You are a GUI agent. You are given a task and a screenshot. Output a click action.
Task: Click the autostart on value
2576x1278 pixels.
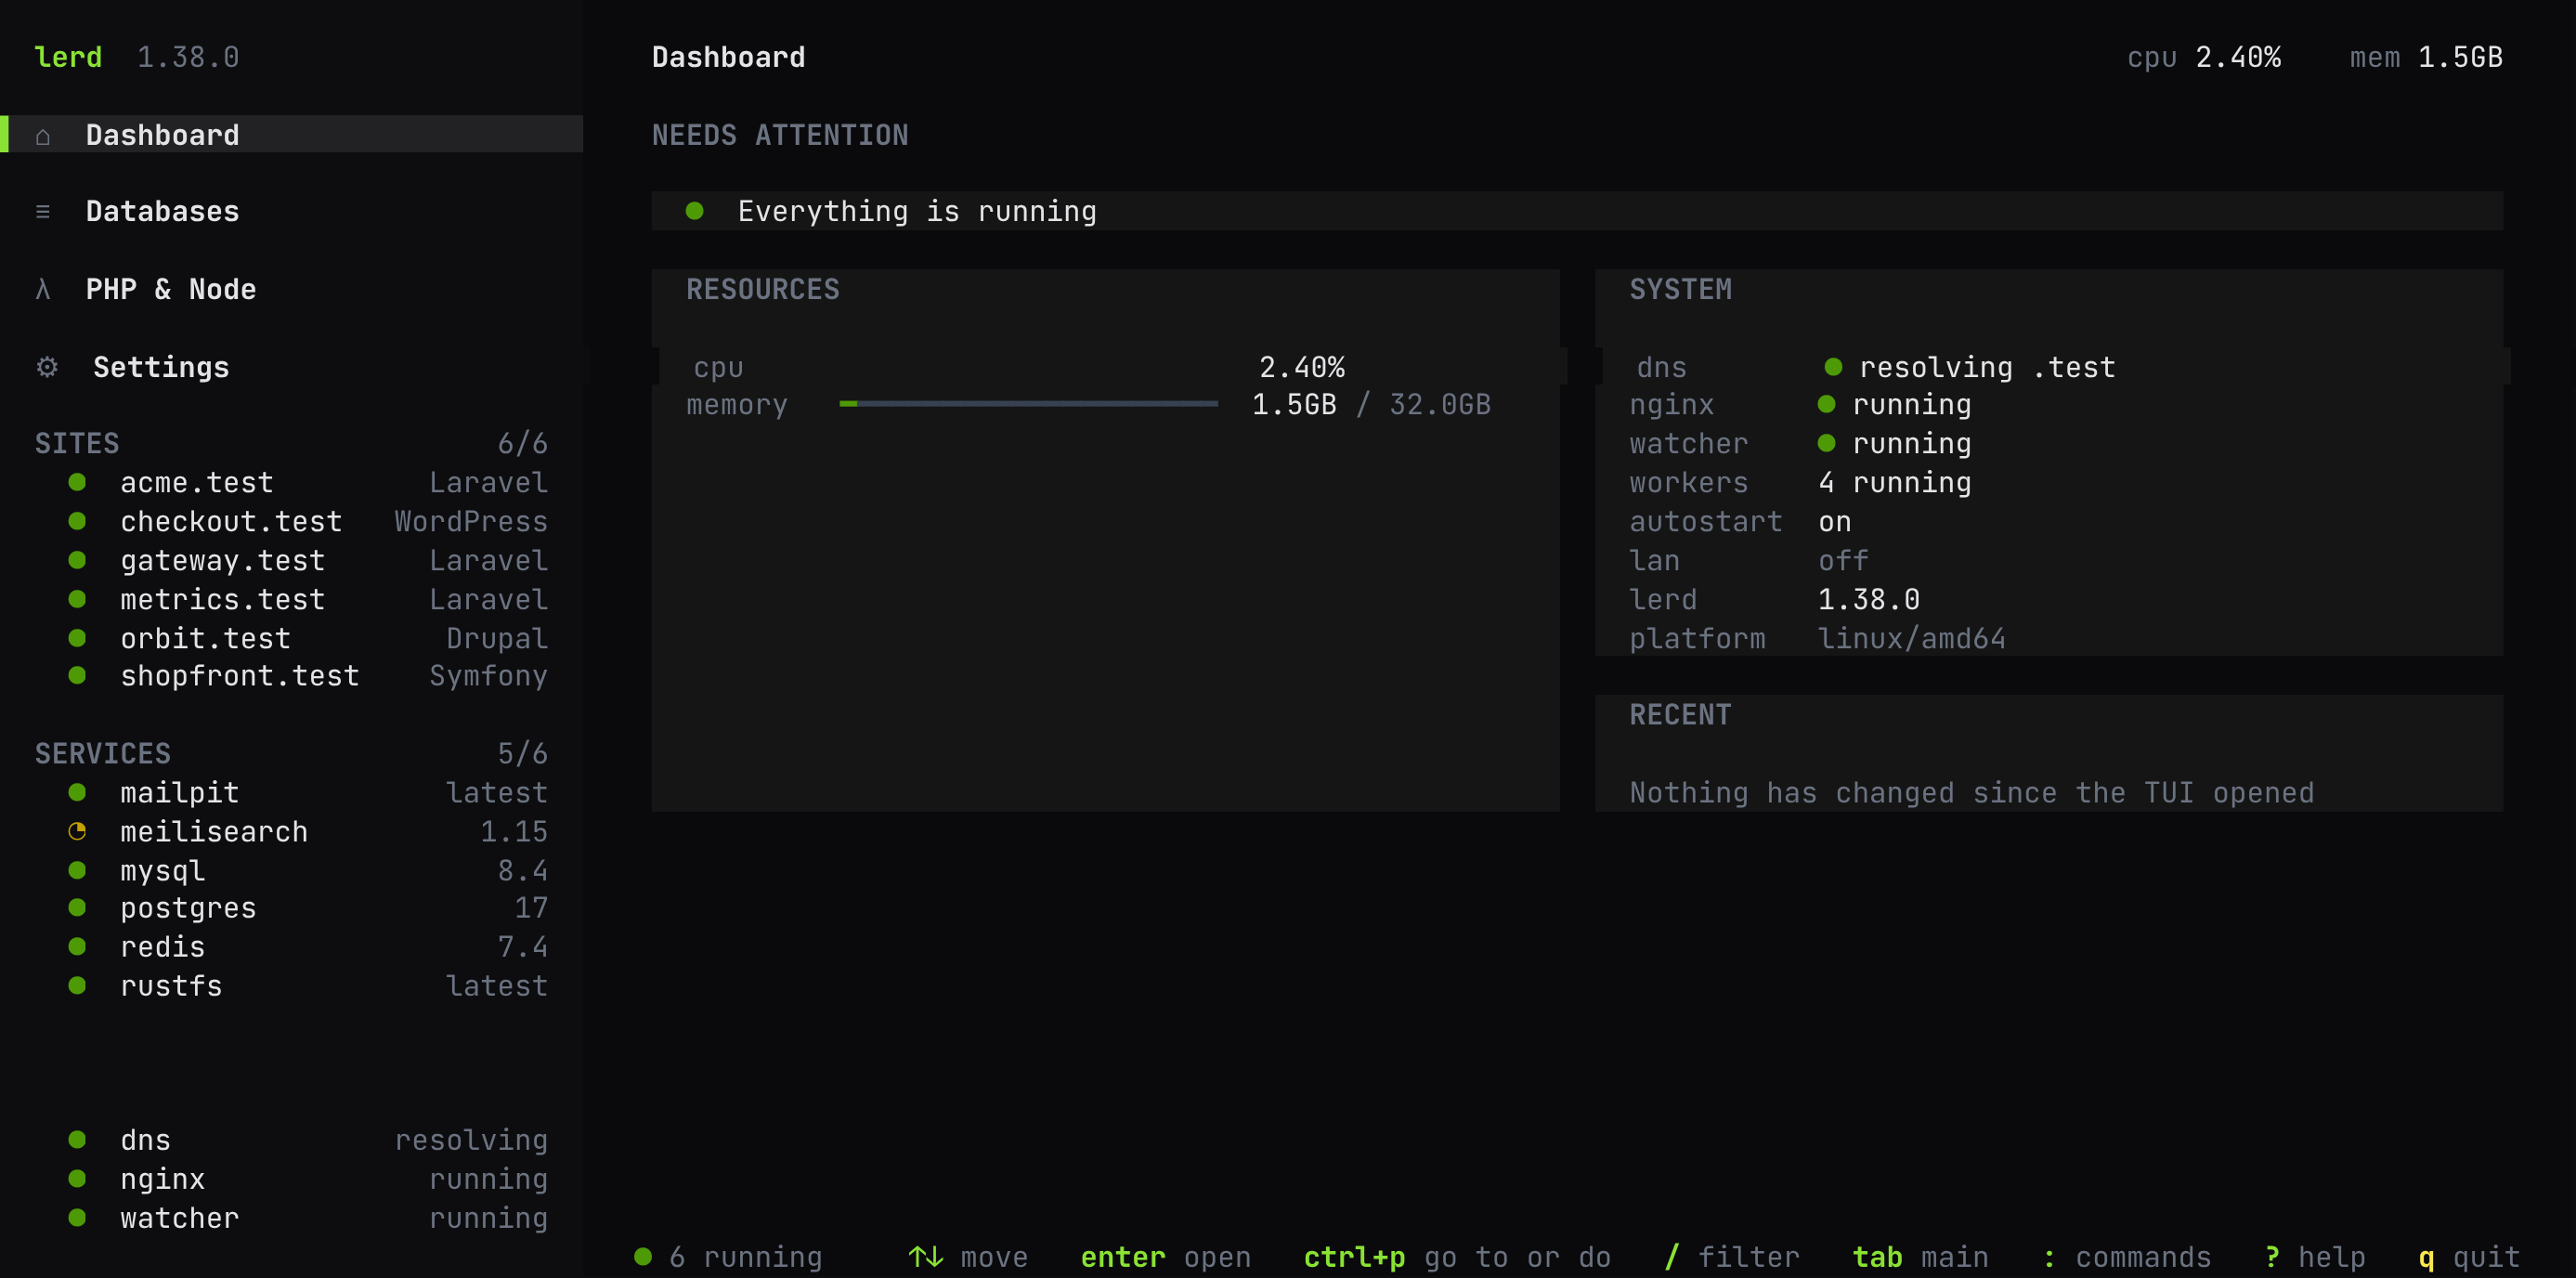coord(1834,521)
